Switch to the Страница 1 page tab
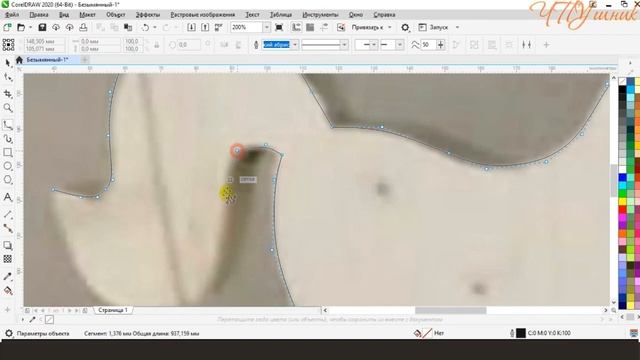Screen dimensions: 640x360 tap(113, 310)
